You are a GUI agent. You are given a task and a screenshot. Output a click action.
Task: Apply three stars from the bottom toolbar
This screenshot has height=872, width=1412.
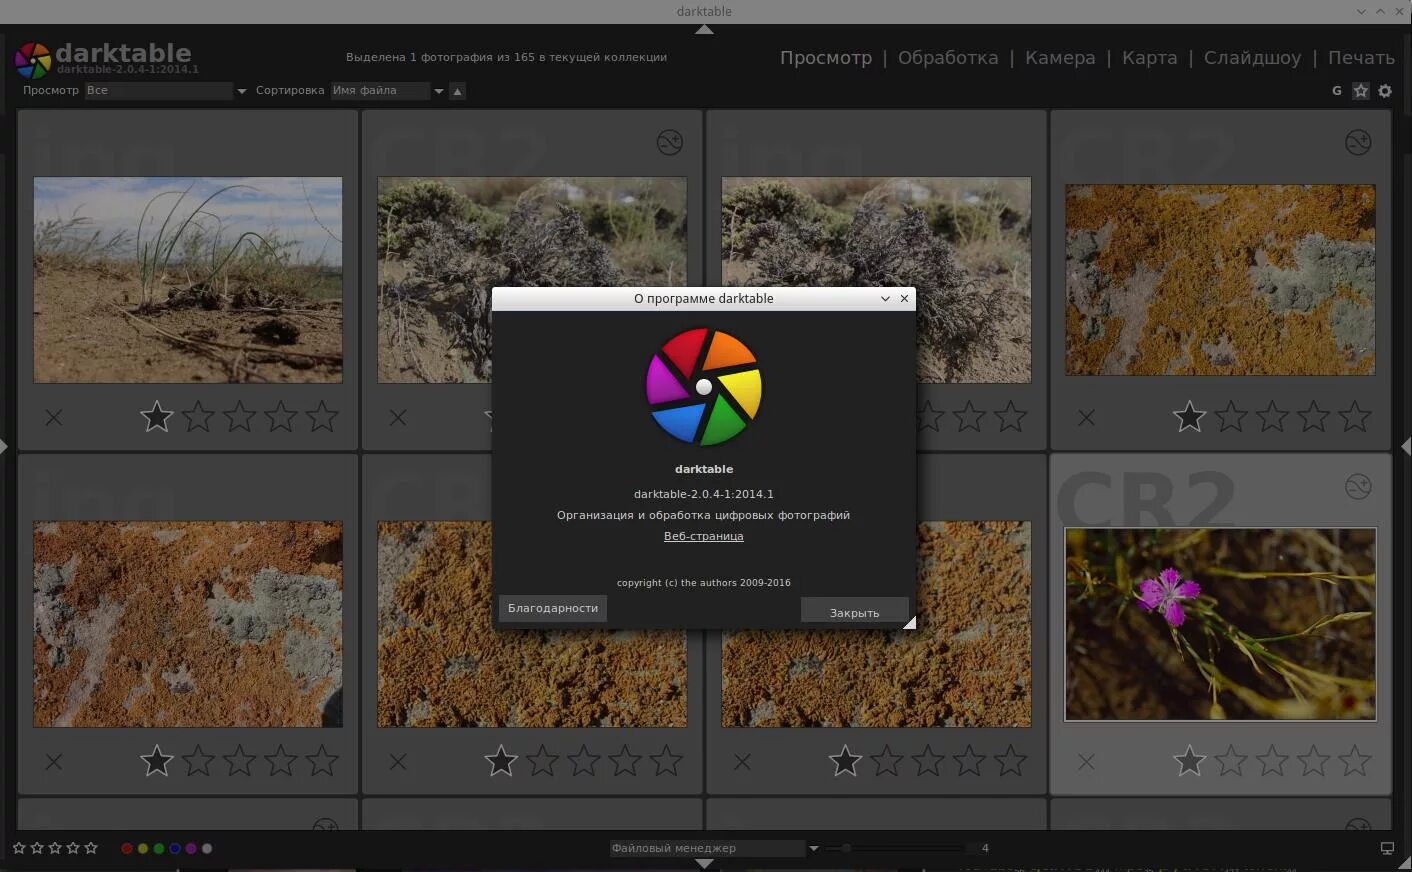click(55, 848)
